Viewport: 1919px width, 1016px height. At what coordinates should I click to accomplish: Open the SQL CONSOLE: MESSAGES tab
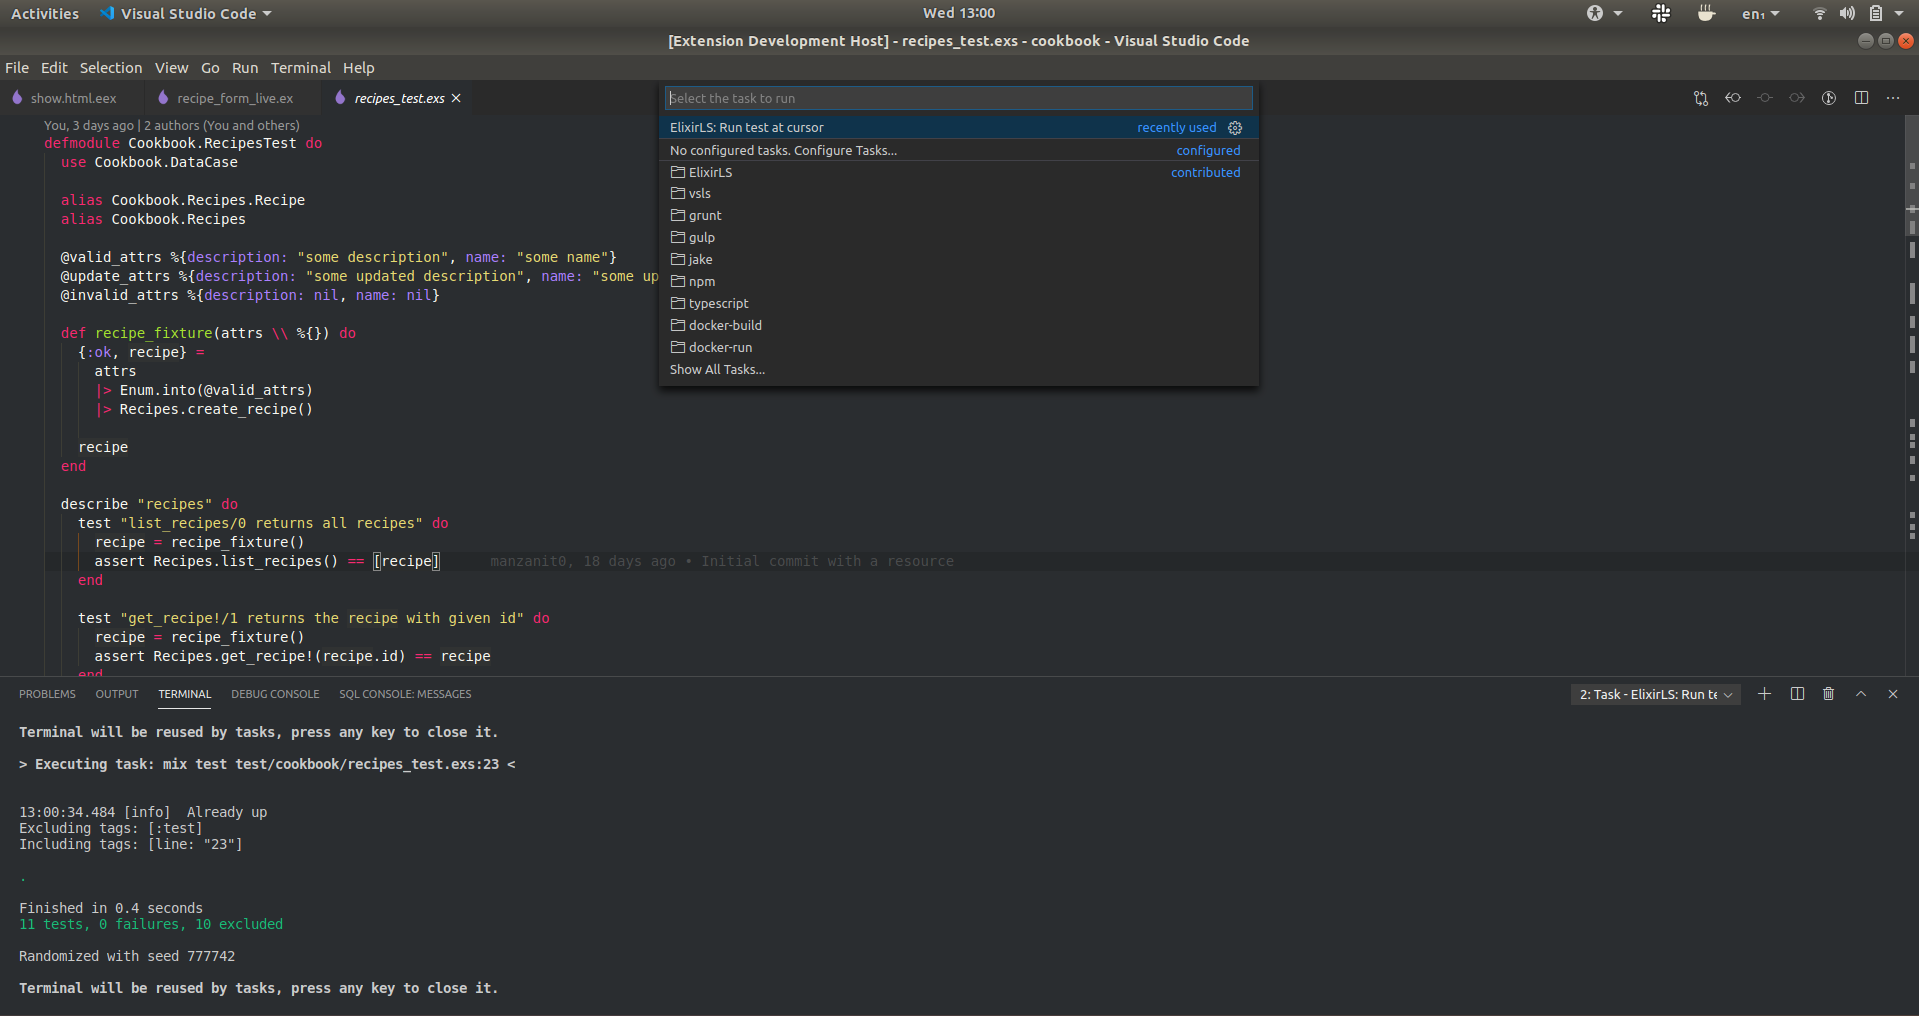pos(405,694)
